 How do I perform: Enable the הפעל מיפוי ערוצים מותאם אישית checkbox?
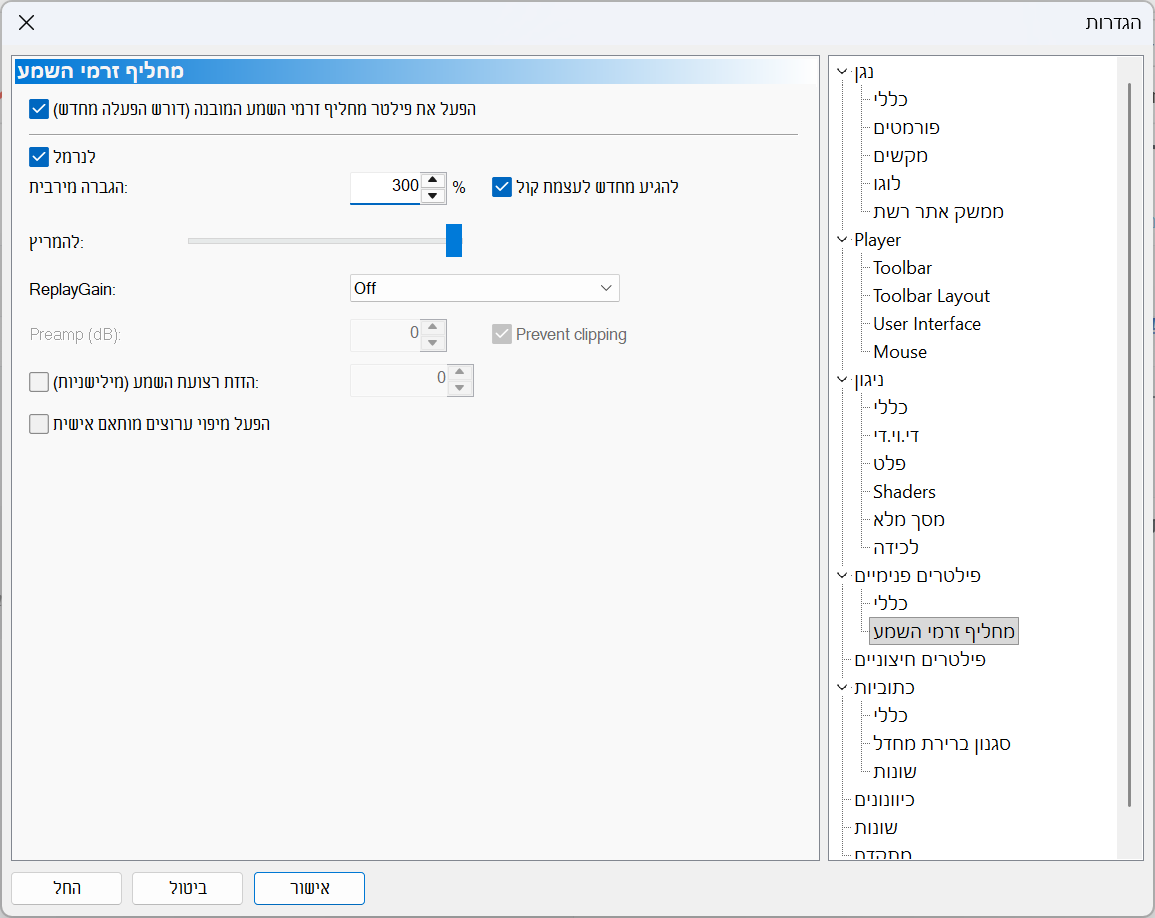pos(39,424)
